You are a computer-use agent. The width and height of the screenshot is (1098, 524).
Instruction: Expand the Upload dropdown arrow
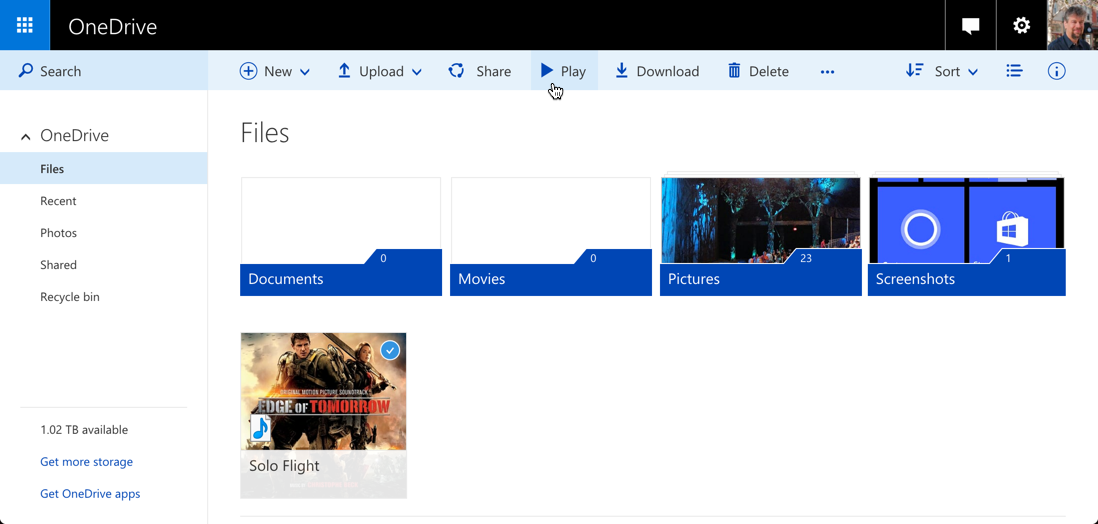click(417, 71)
